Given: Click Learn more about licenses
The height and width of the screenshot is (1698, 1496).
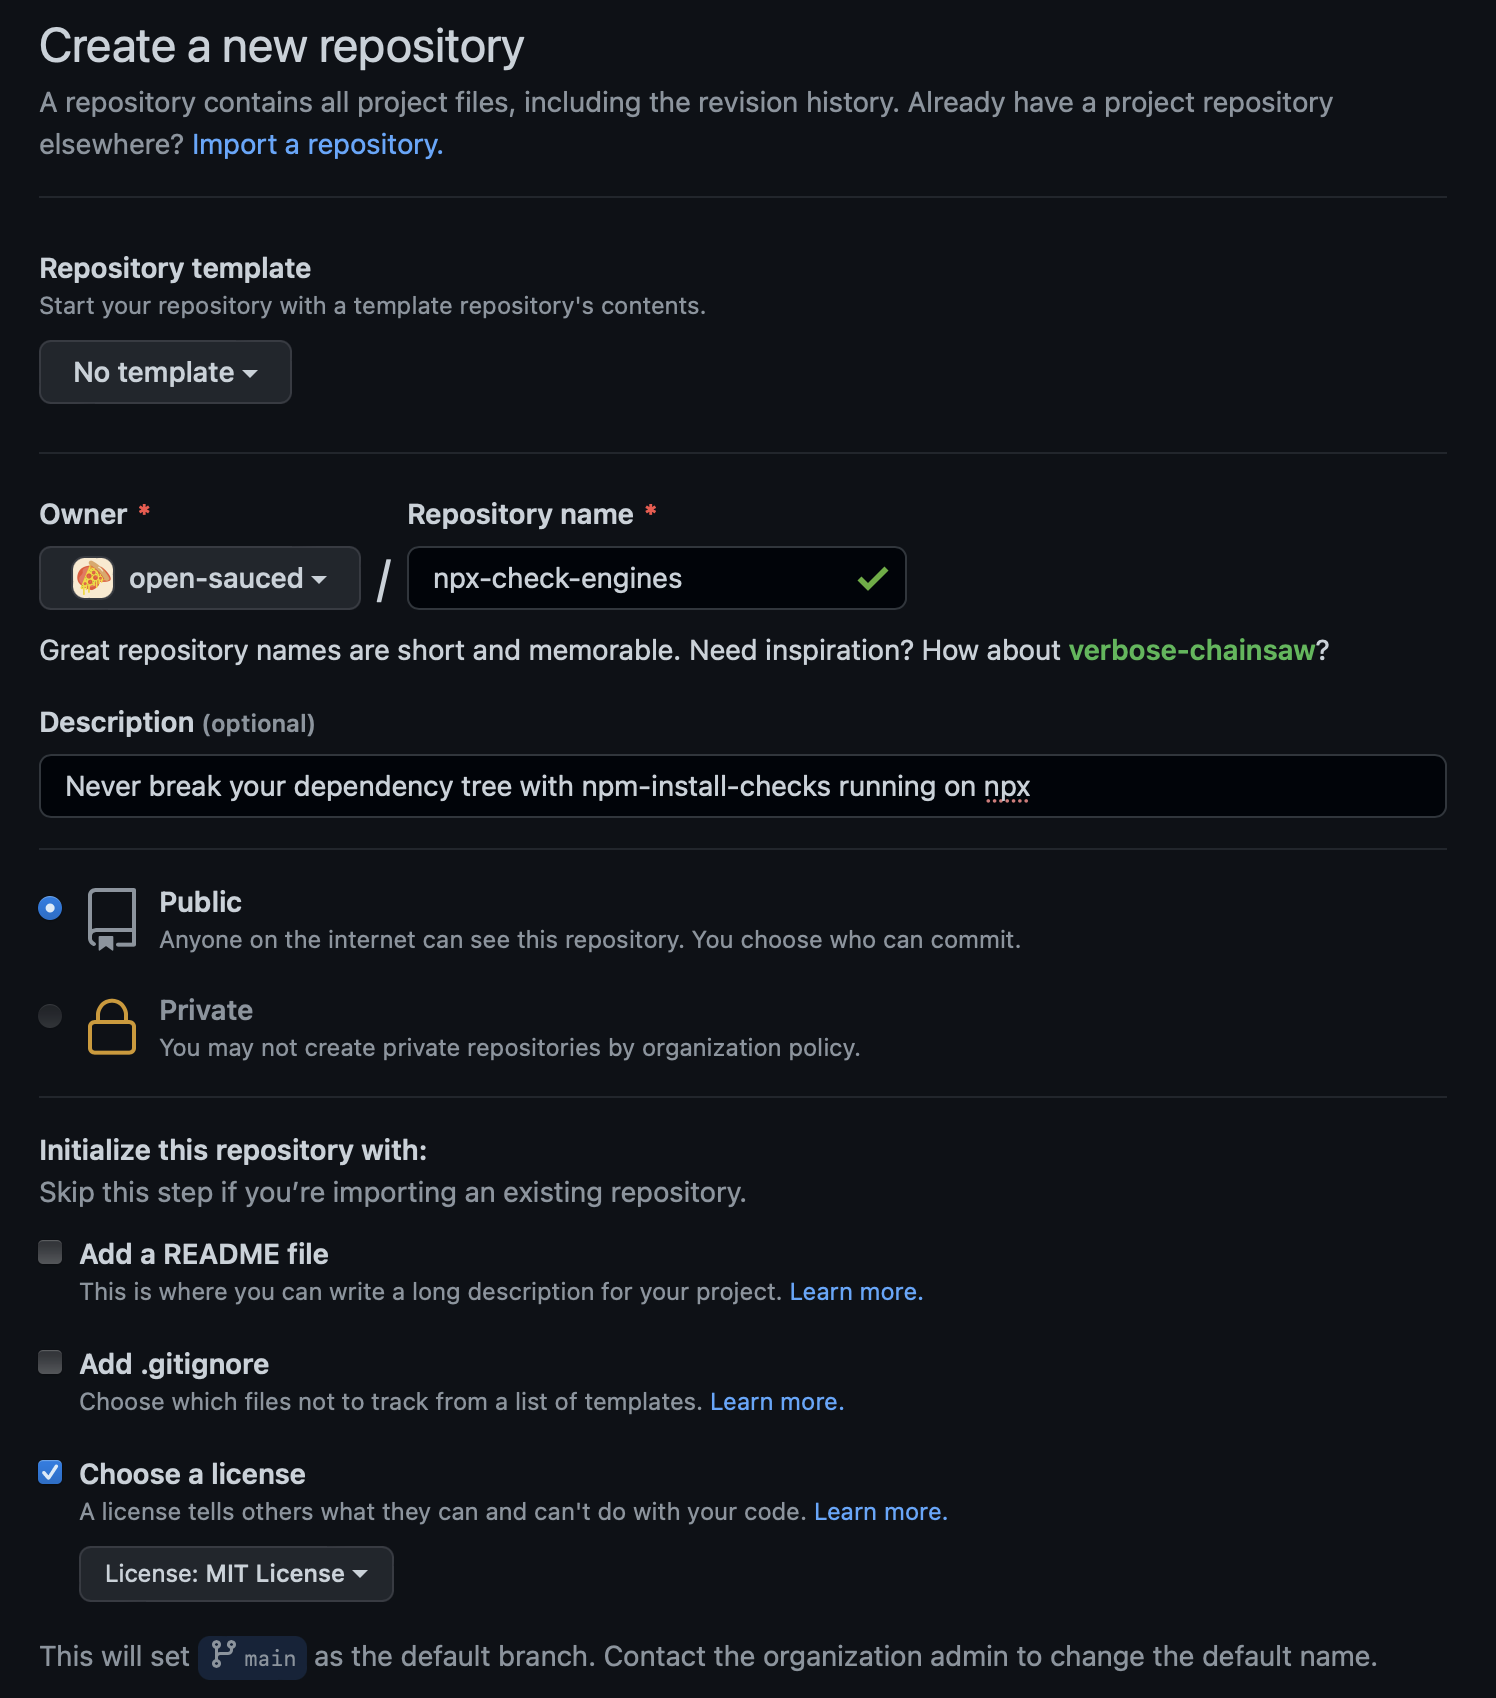Looking at the screenshot, I should 879,1511.
